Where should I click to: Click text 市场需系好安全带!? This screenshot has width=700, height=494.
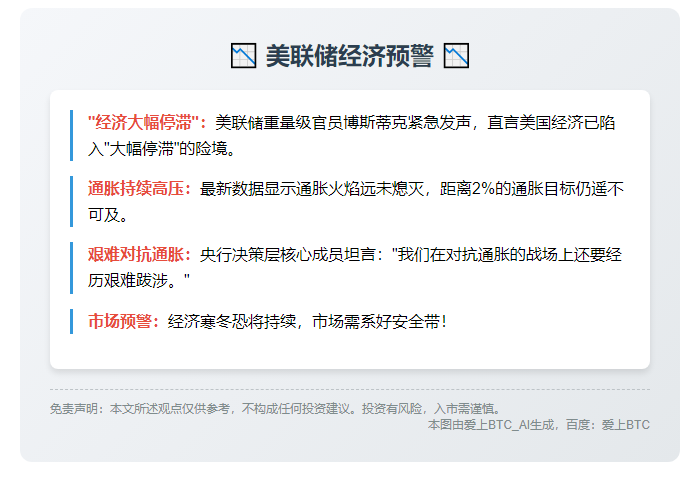379,321
